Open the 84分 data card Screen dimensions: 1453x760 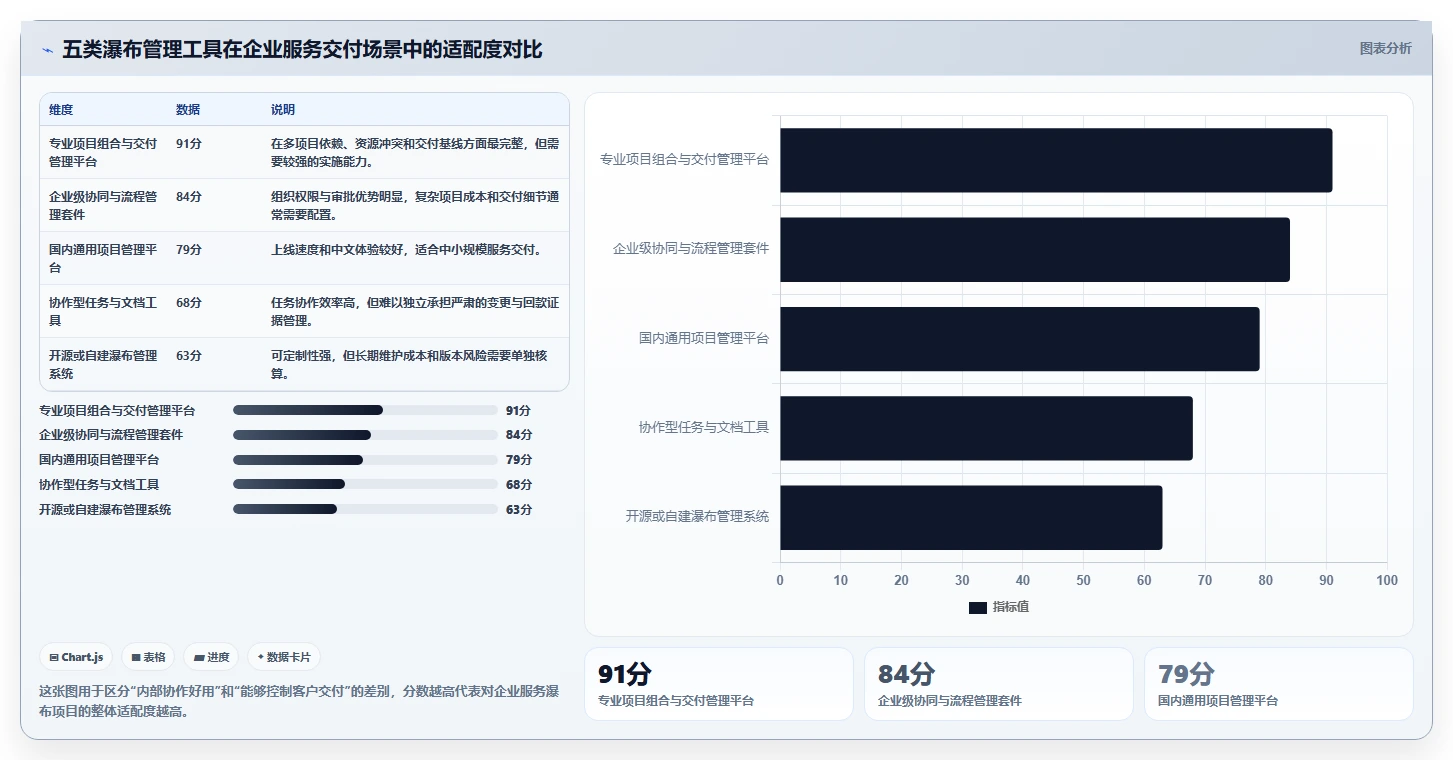pyautogui.click(x=999, y=684)
